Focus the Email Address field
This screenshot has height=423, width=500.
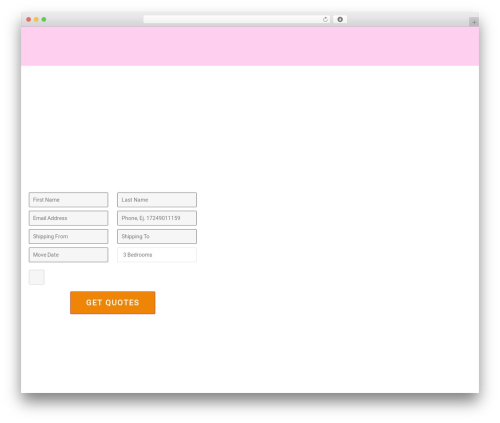pos(68,218)
